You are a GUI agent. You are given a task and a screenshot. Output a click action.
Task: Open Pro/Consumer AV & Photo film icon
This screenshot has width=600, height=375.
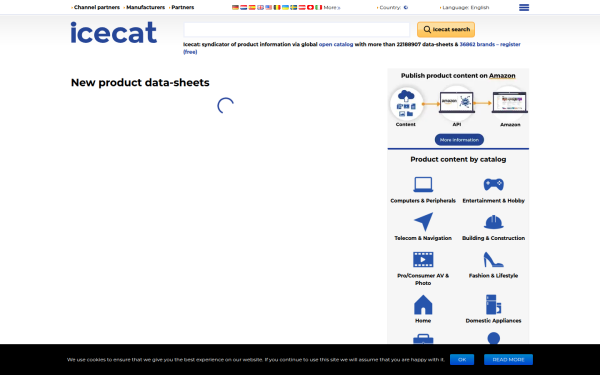tap(423, 259)
